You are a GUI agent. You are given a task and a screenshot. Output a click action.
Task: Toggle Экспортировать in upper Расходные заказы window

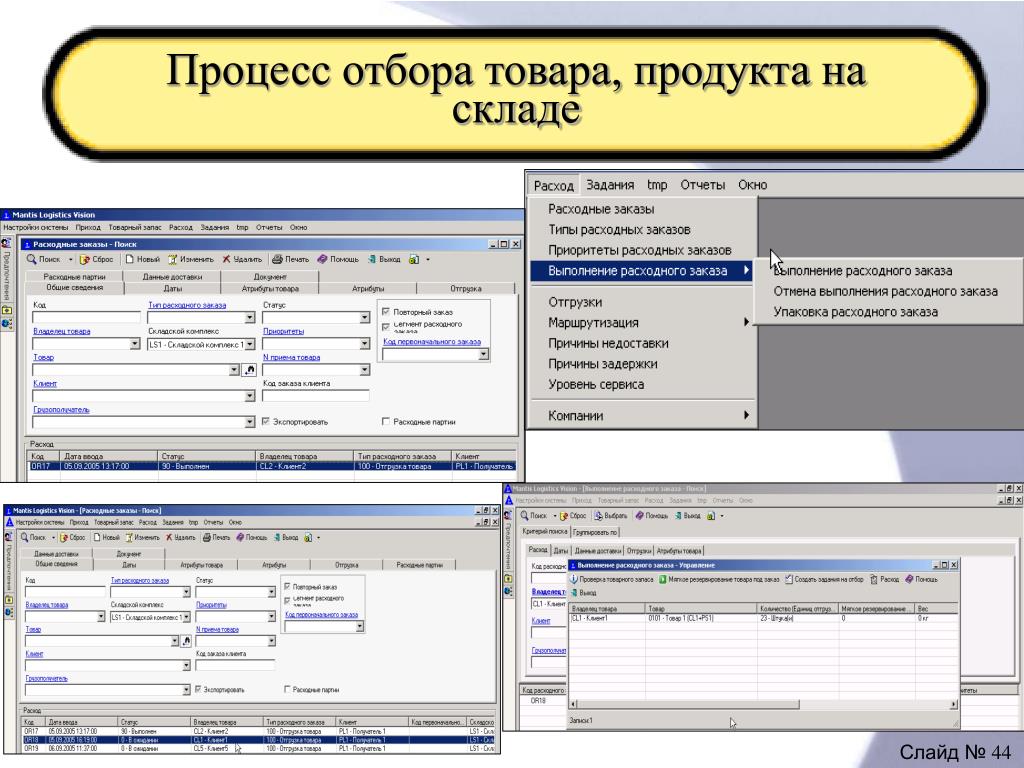click(266, 422)
